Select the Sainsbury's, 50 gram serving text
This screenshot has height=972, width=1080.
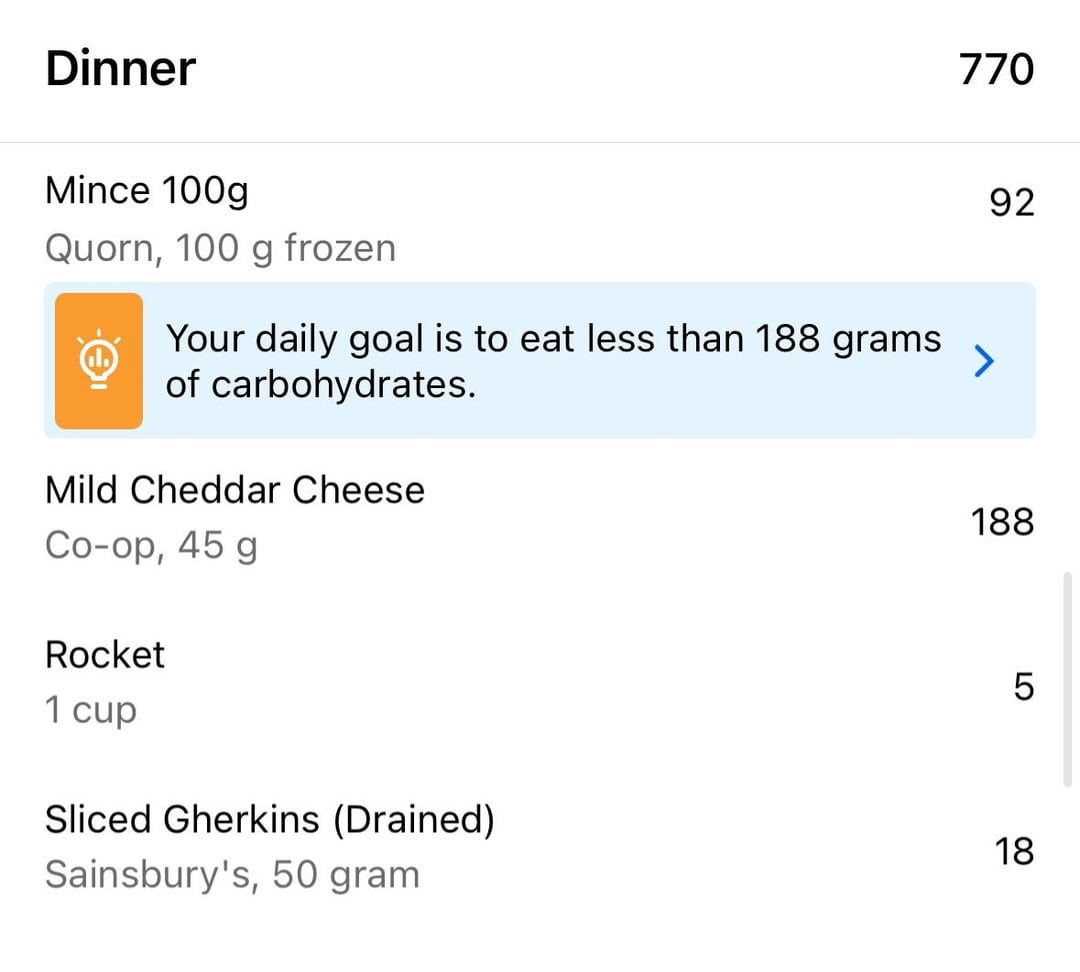click(232, 875)
